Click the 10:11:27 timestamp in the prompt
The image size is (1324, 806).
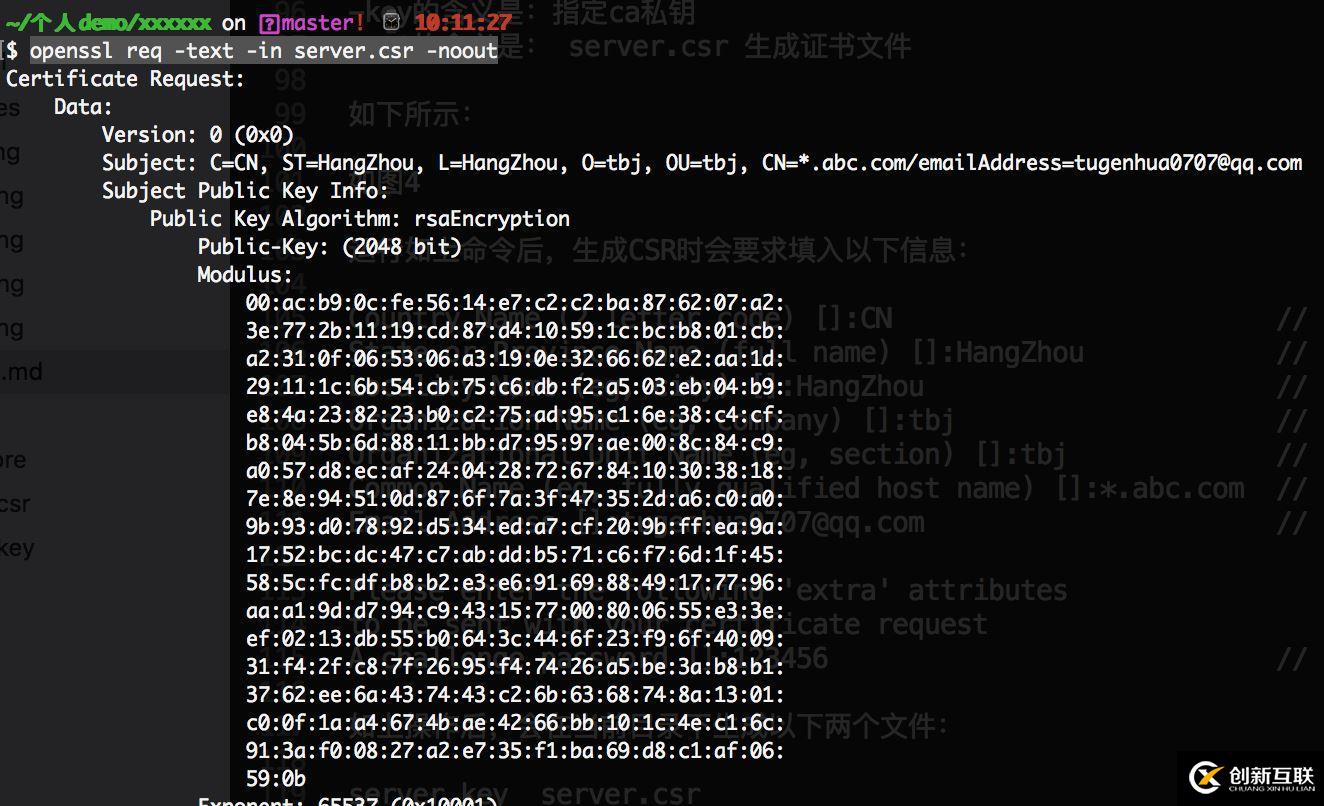click(462, 22)
